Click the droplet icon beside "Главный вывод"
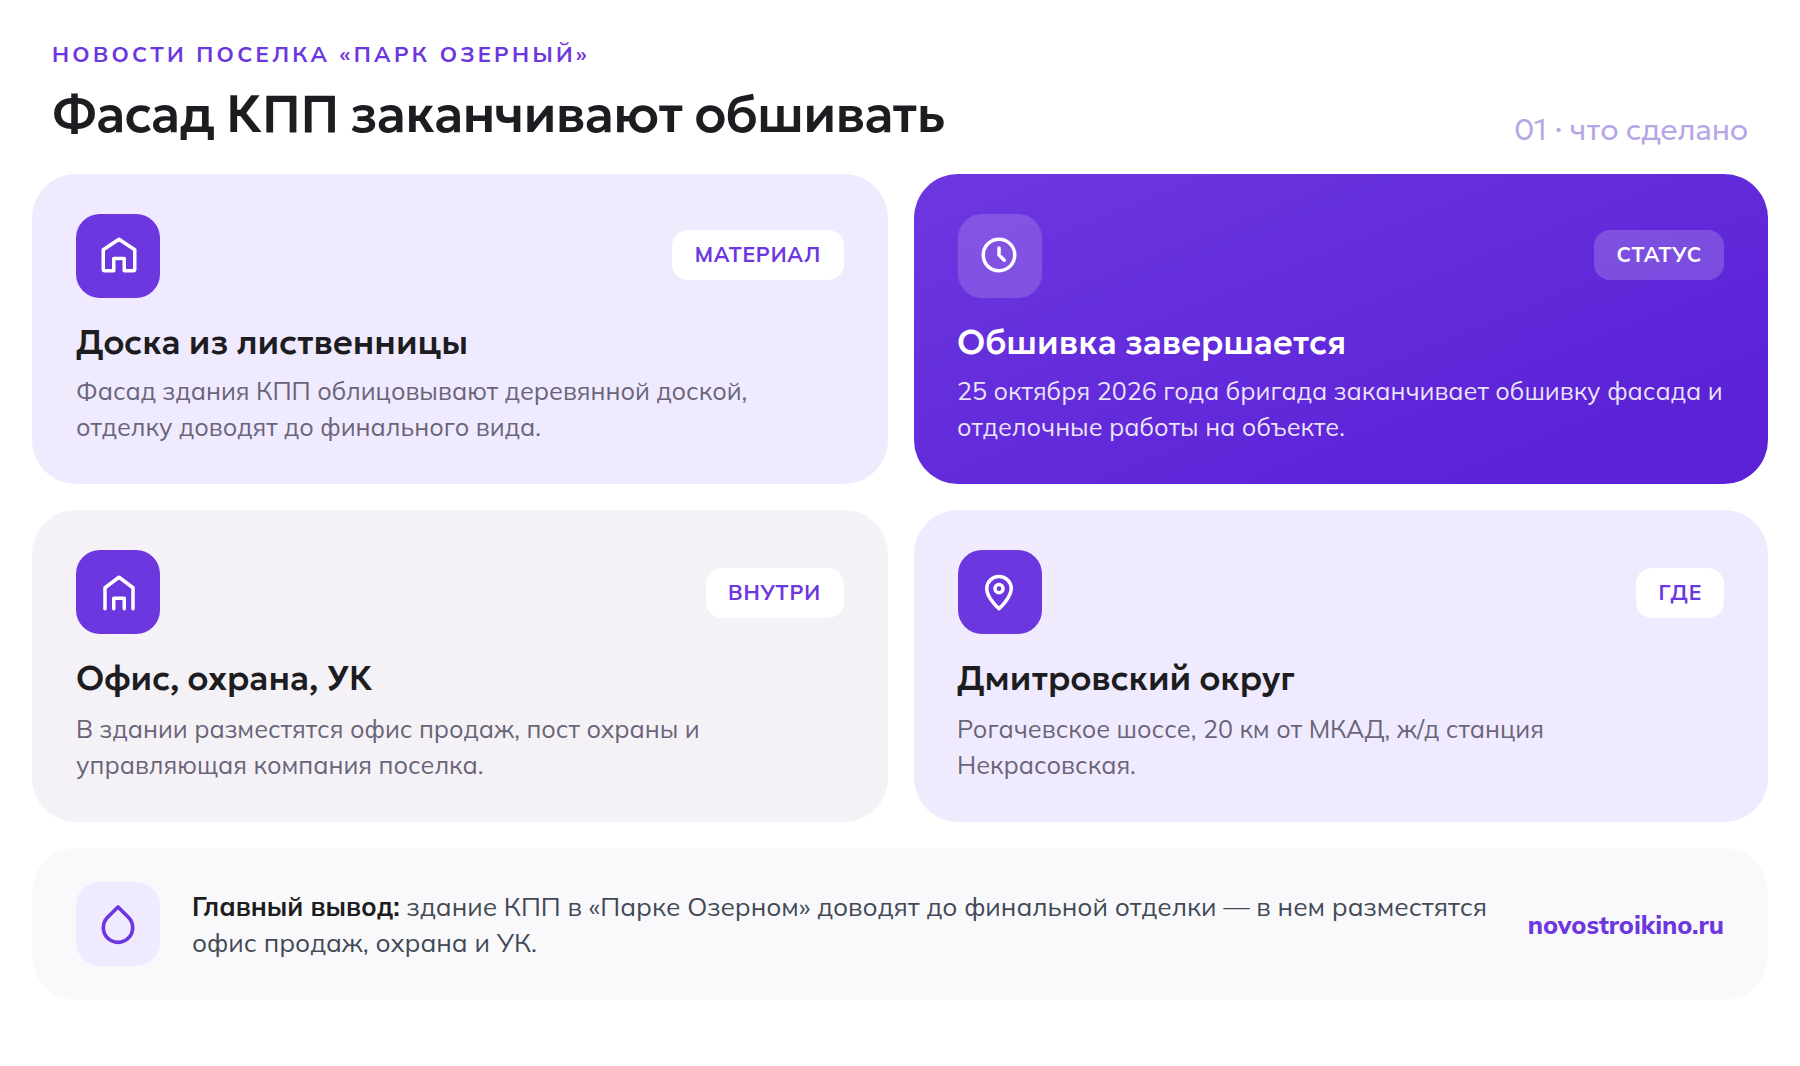 pos(118,924)
